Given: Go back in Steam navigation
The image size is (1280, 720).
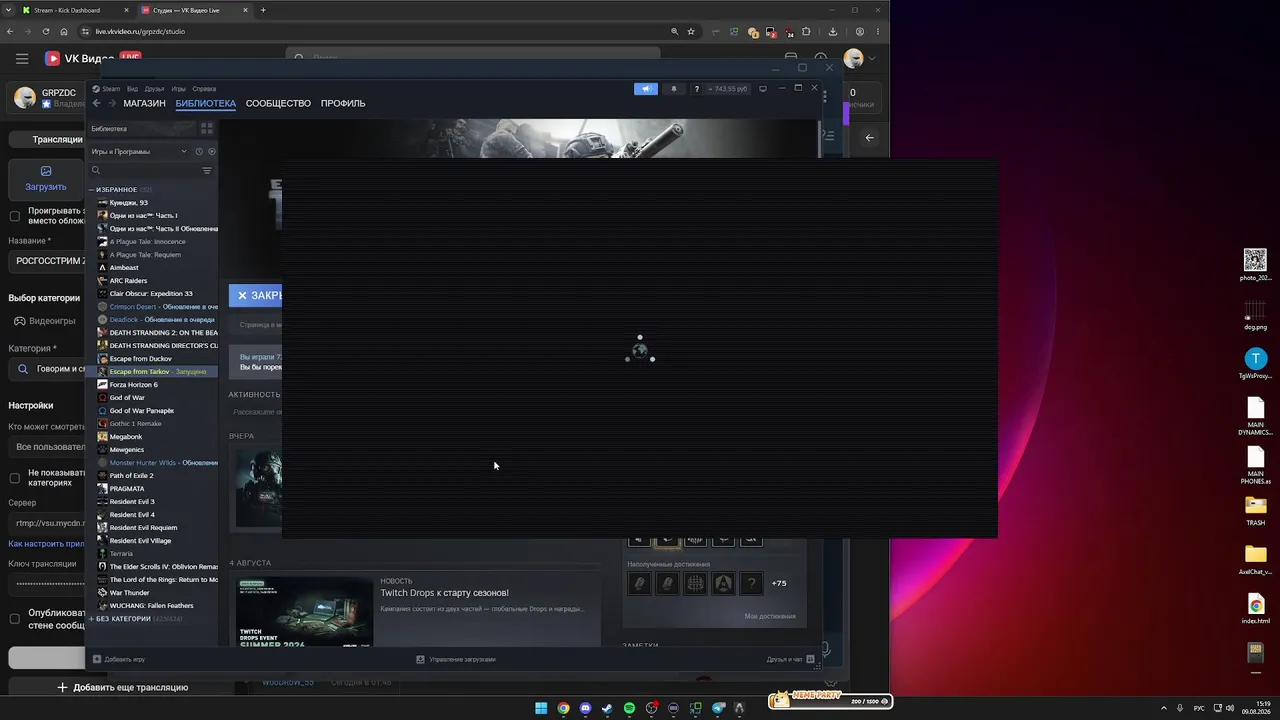Looking at the screenshot, I should [96, 103].
